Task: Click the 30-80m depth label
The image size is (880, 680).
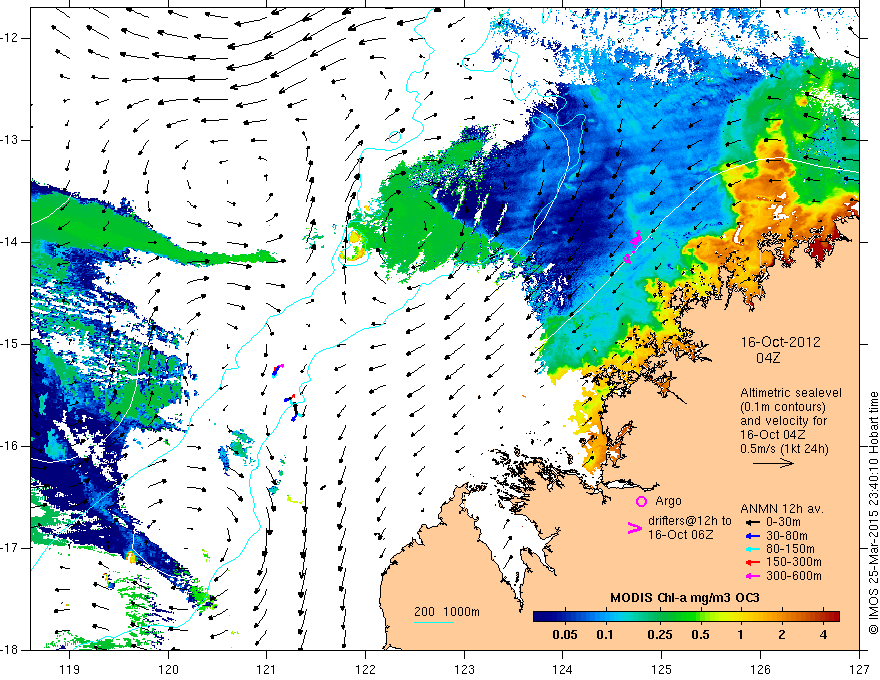Action: pos(787,536)
